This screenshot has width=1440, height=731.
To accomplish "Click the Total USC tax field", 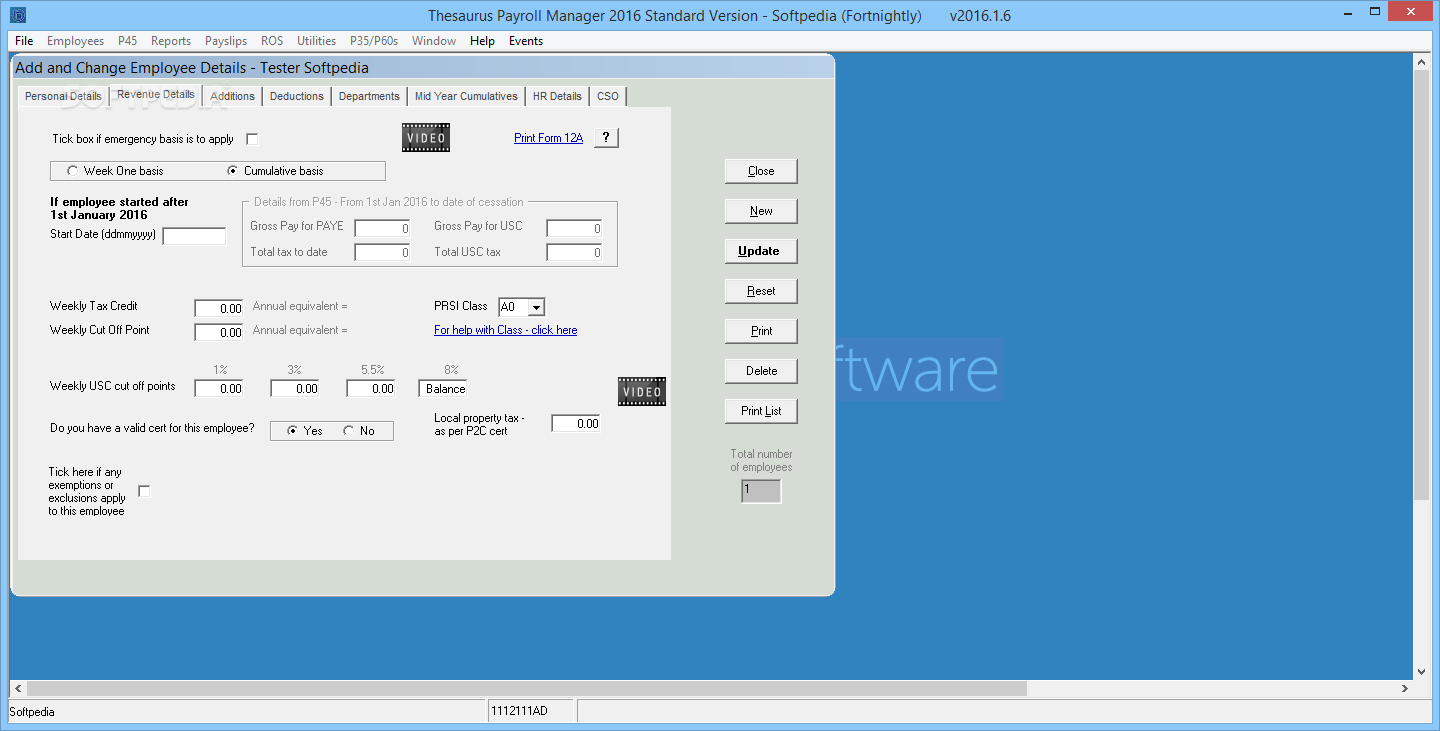I will [574, 253].
